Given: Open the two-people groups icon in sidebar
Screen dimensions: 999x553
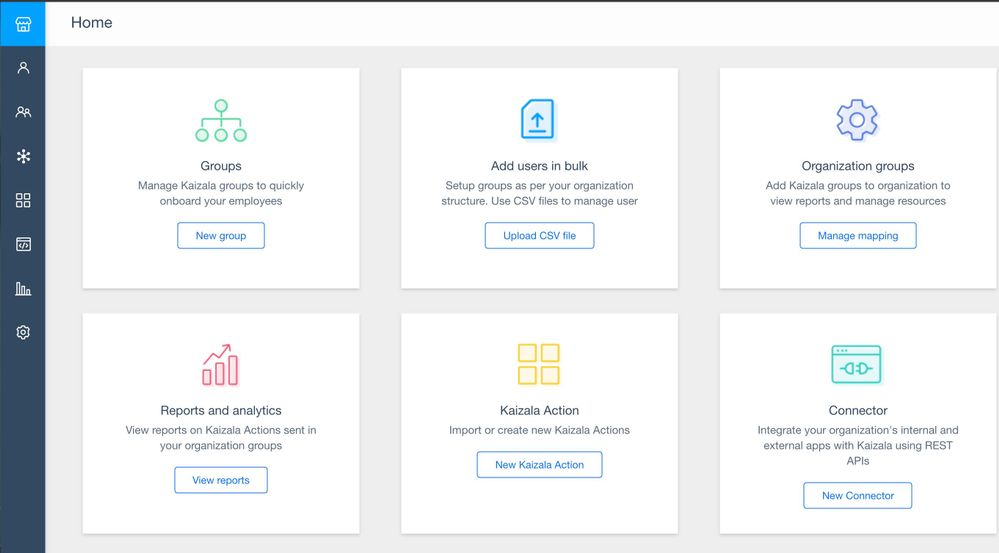Looking at the screenshot, I should point(23,112).
